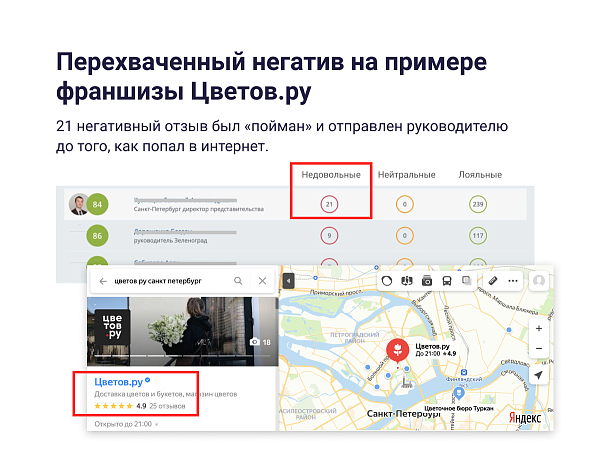Click the green 117 loyal count circle
The image size is (600, 466).
[478, 236]
